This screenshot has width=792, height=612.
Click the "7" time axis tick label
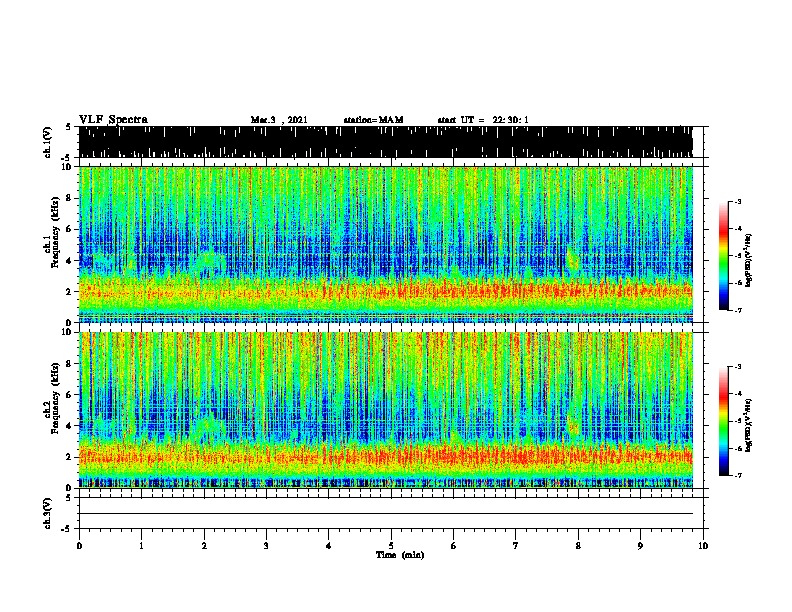pos(516,546)
